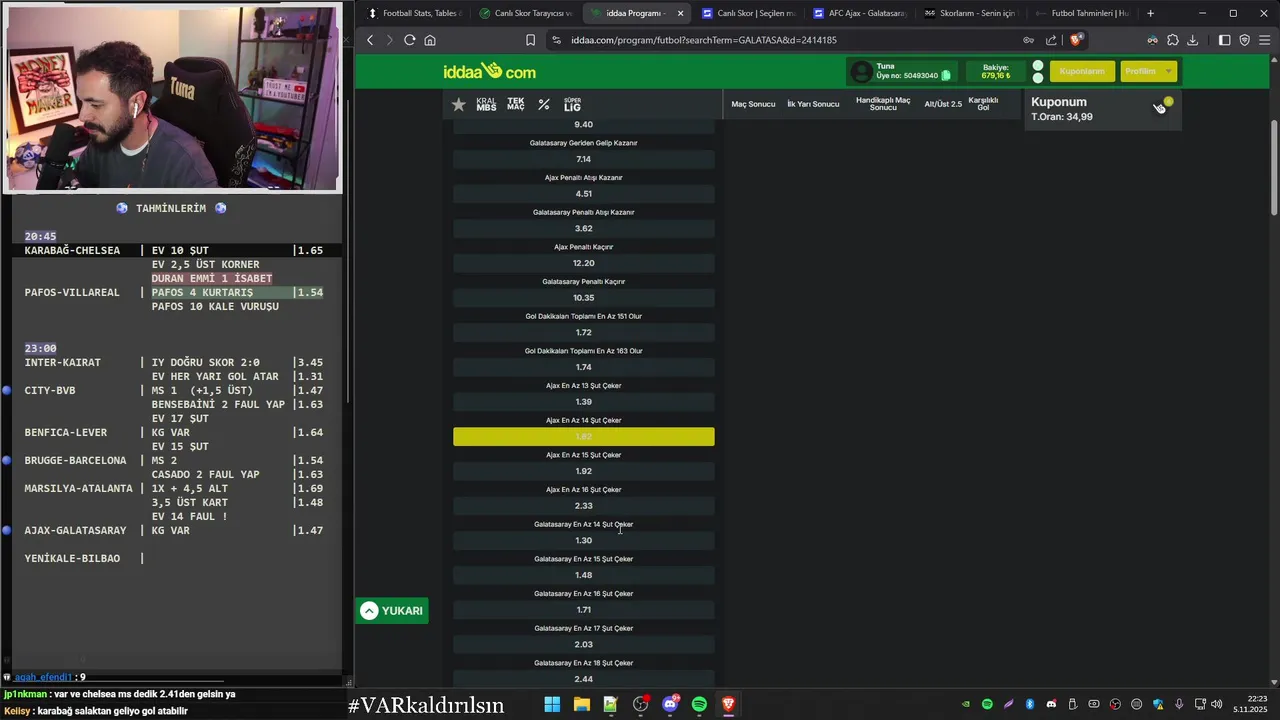Viewport: 1280px width, 720px height.
Task: Pick odds 1.92 Ajax En Az 15 Şut
Action: pyautogui.click(x=584, y=471)
